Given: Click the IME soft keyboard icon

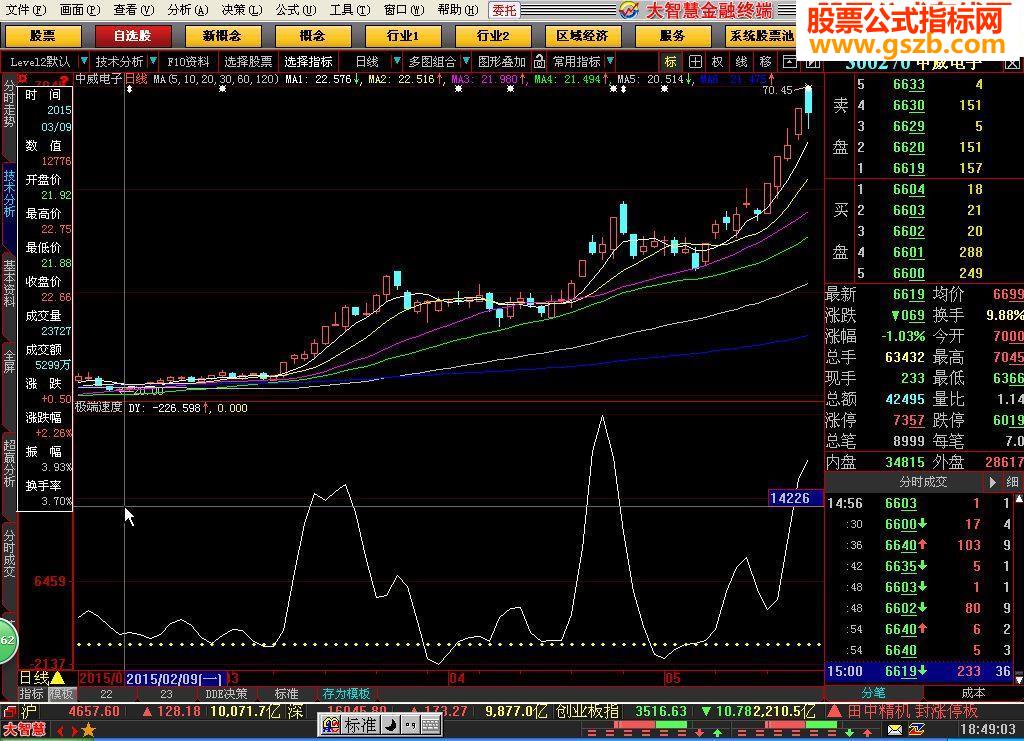Looking at the screenshot, I should coord(431,725).
